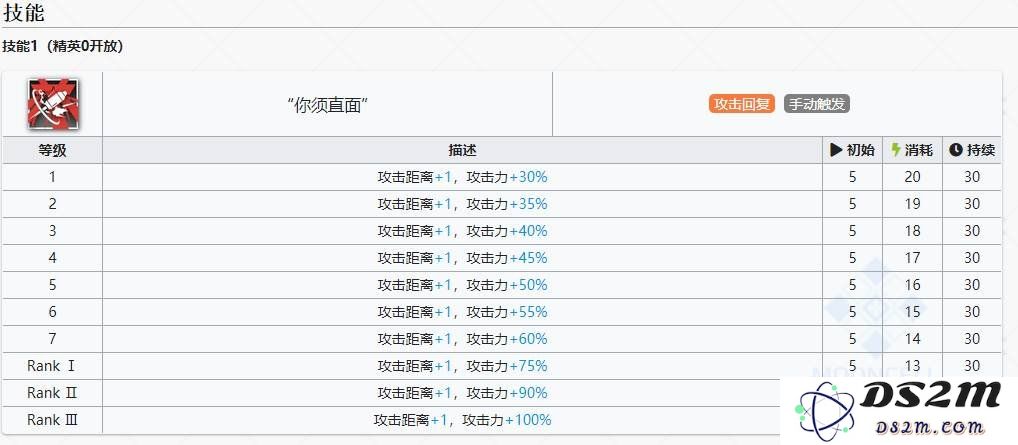Click the 等级 column header
1018x445 pixels.
click(x=52, y=150)
